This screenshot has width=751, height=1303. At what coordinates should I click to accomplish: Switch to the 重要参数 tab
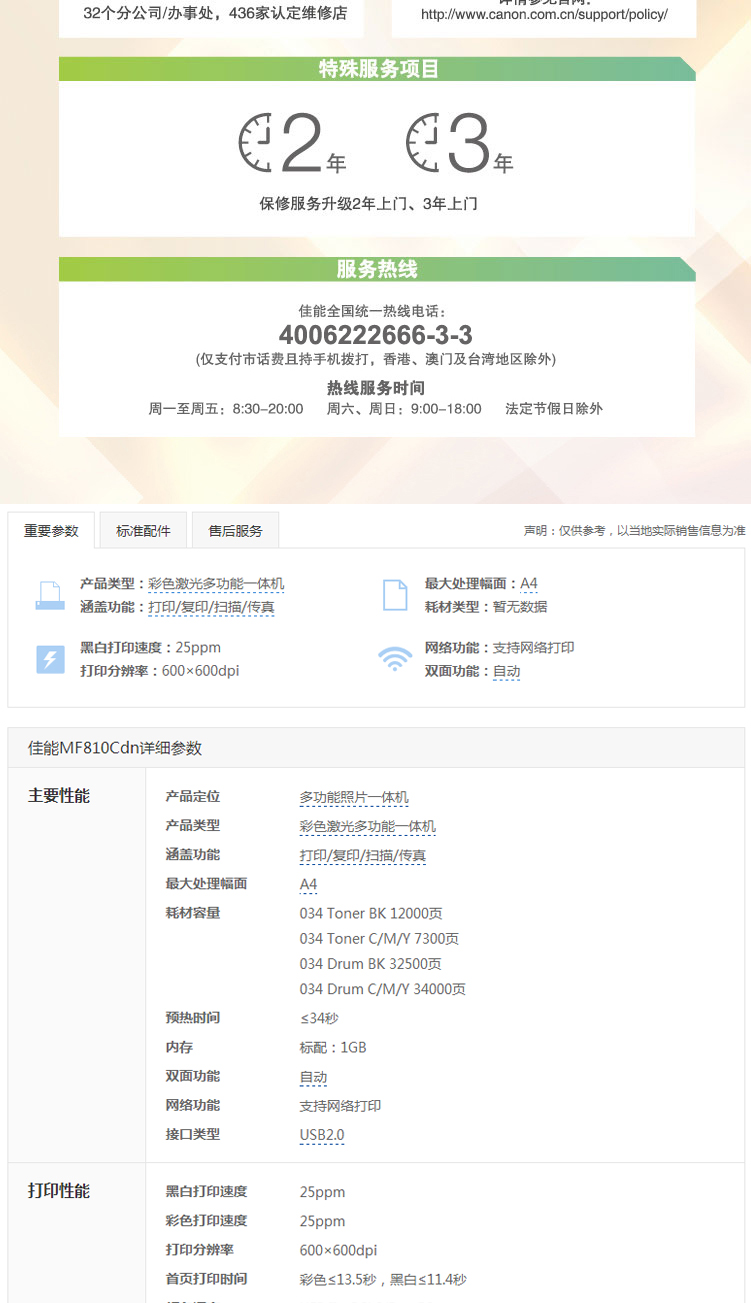coord(51,531)
